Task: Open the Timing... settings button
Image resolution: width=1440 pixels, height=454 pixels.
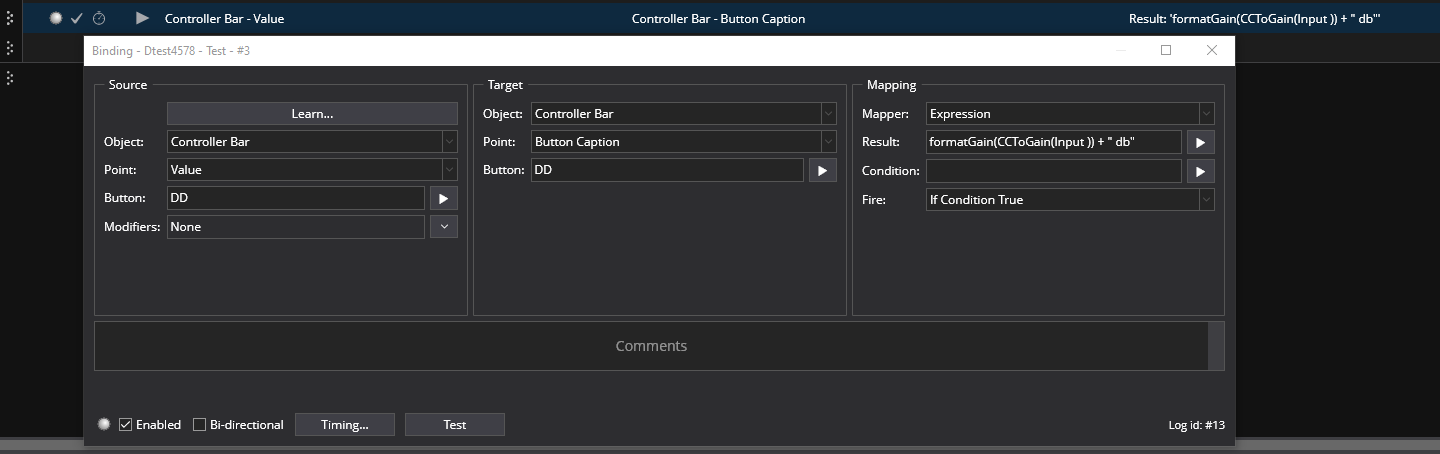Action: 345,425
